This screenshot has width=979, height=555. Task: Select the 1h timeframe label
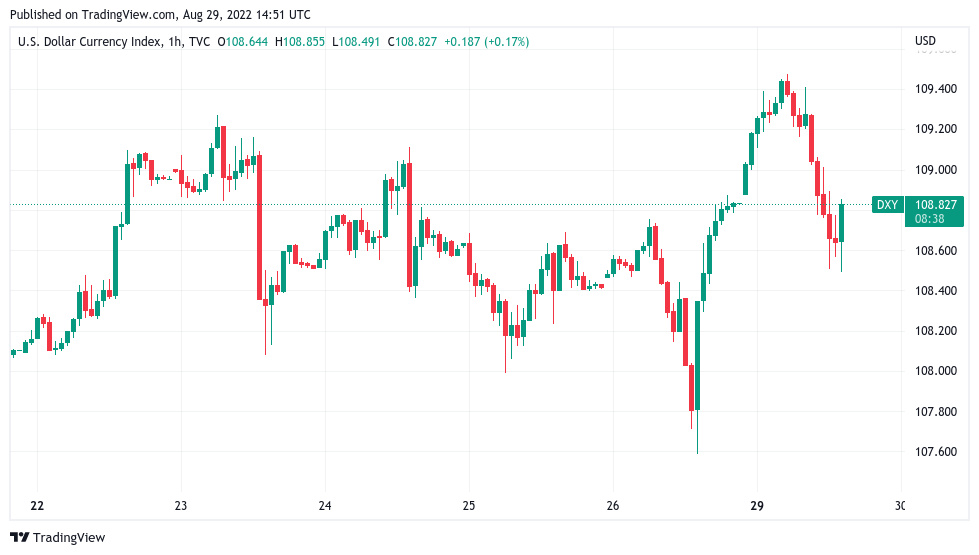(175, 42)
